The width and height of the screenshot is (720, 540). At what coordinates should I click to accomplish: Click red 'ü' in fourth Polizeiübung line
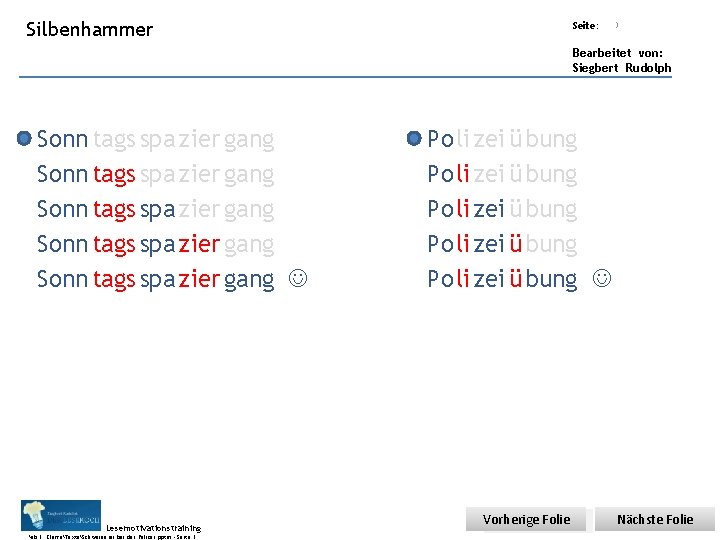[515, 244]
